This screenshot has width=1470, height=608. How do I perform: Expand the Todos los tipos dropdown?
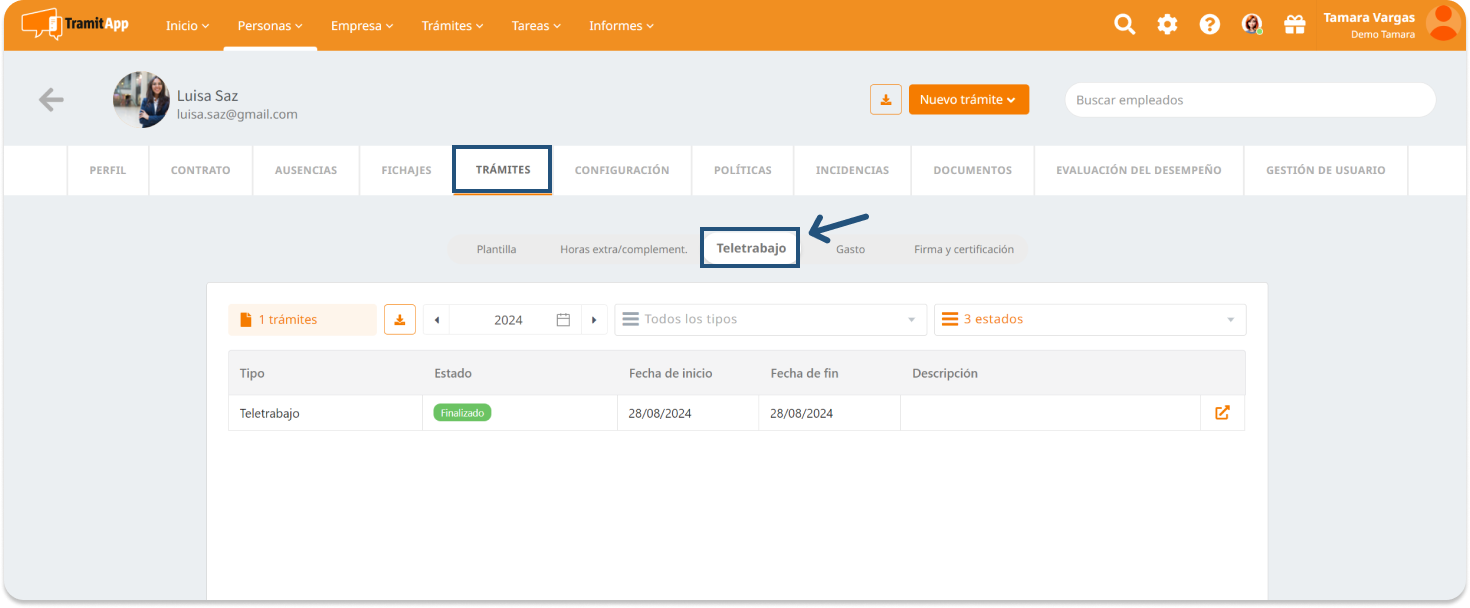(x=769, y=320)
